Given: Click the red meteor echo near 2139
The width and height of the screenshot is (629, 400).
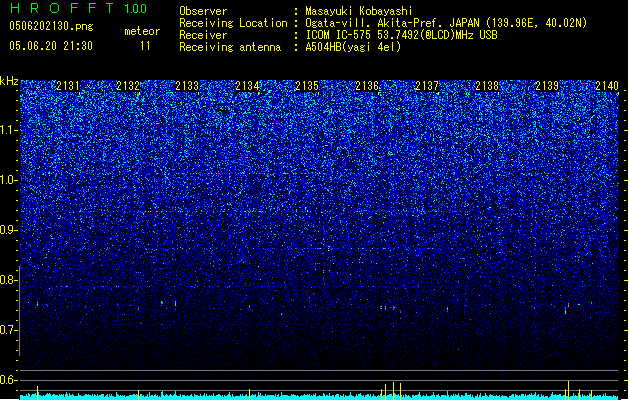Looking at the screenshot, I should coord(568,305).
